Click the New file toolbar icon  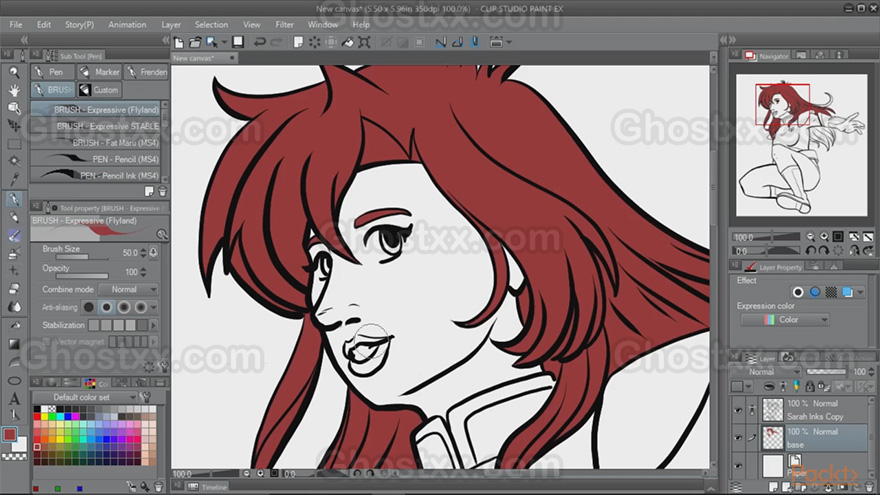pos(178,42)
